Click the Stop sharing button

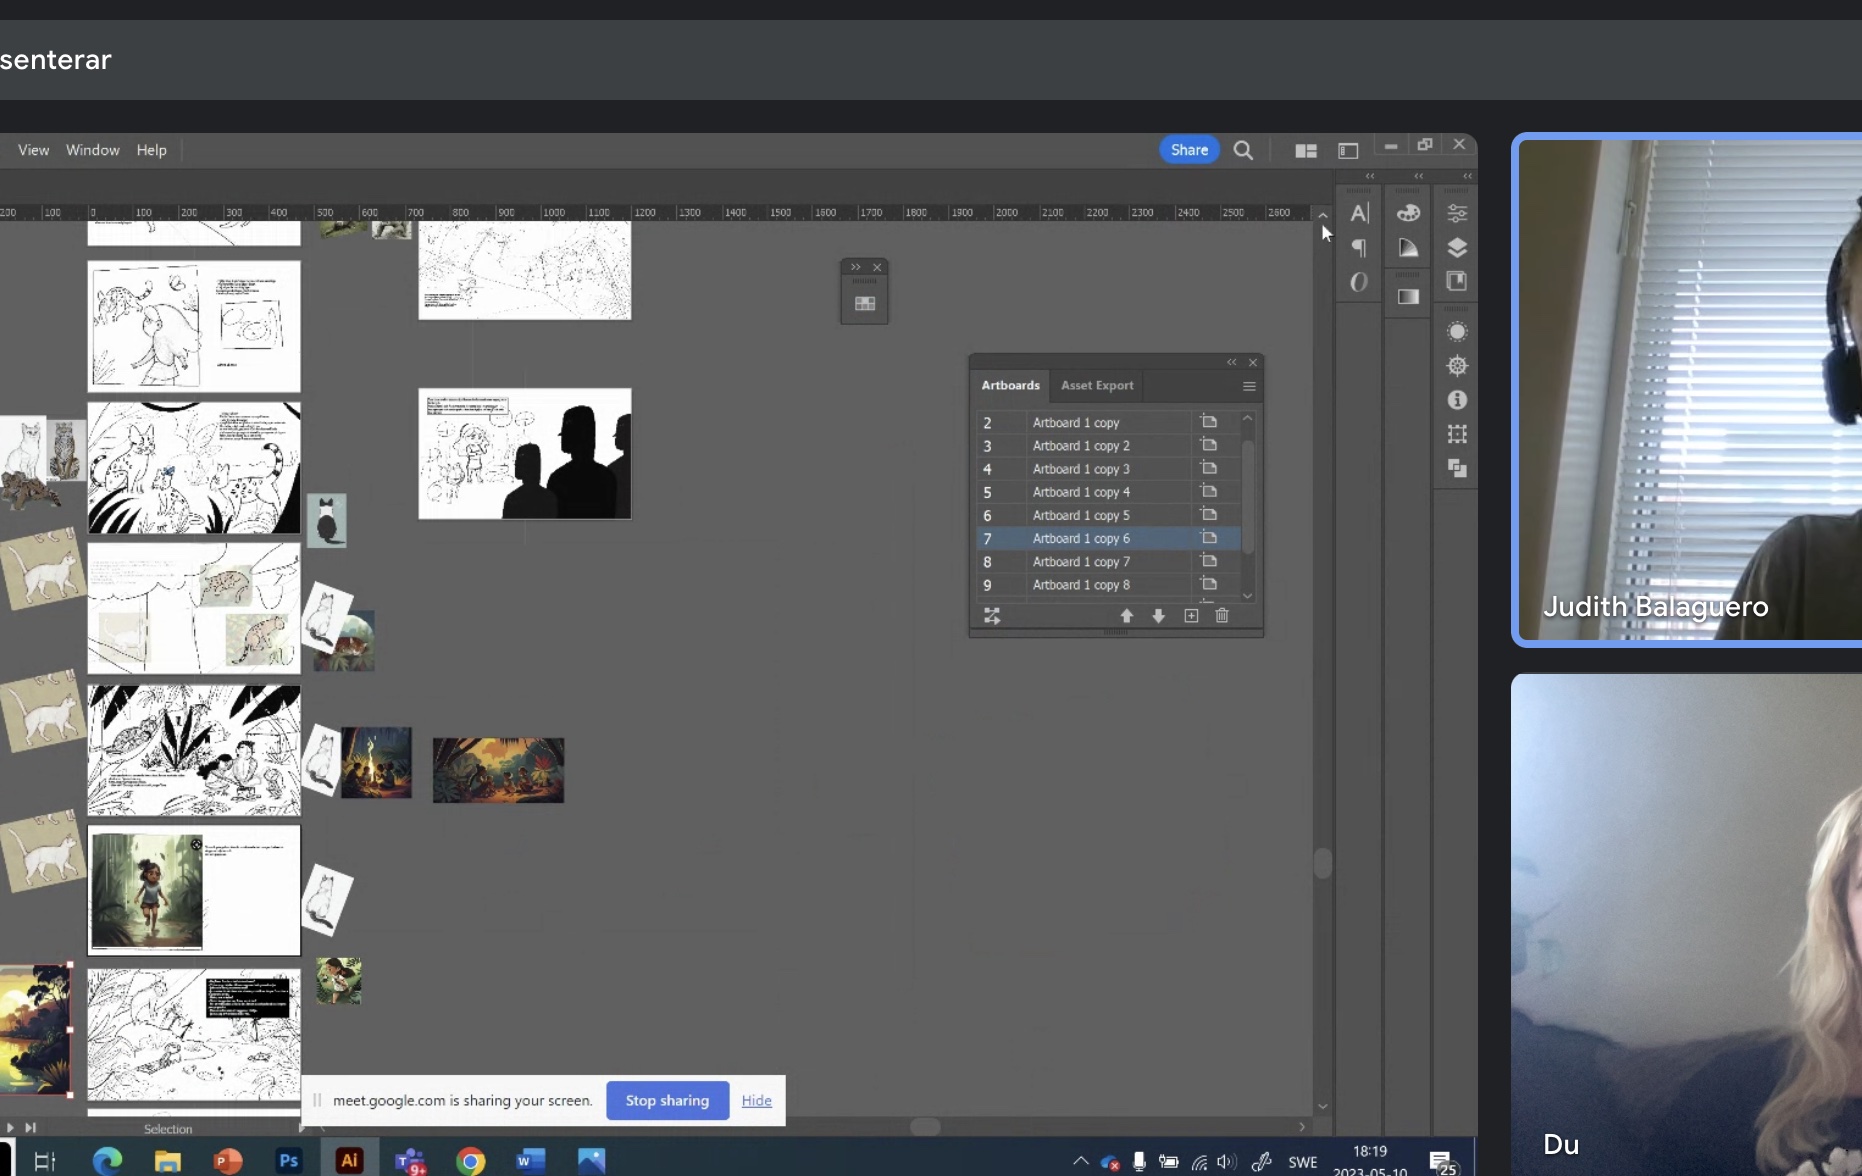[667, 1100]
